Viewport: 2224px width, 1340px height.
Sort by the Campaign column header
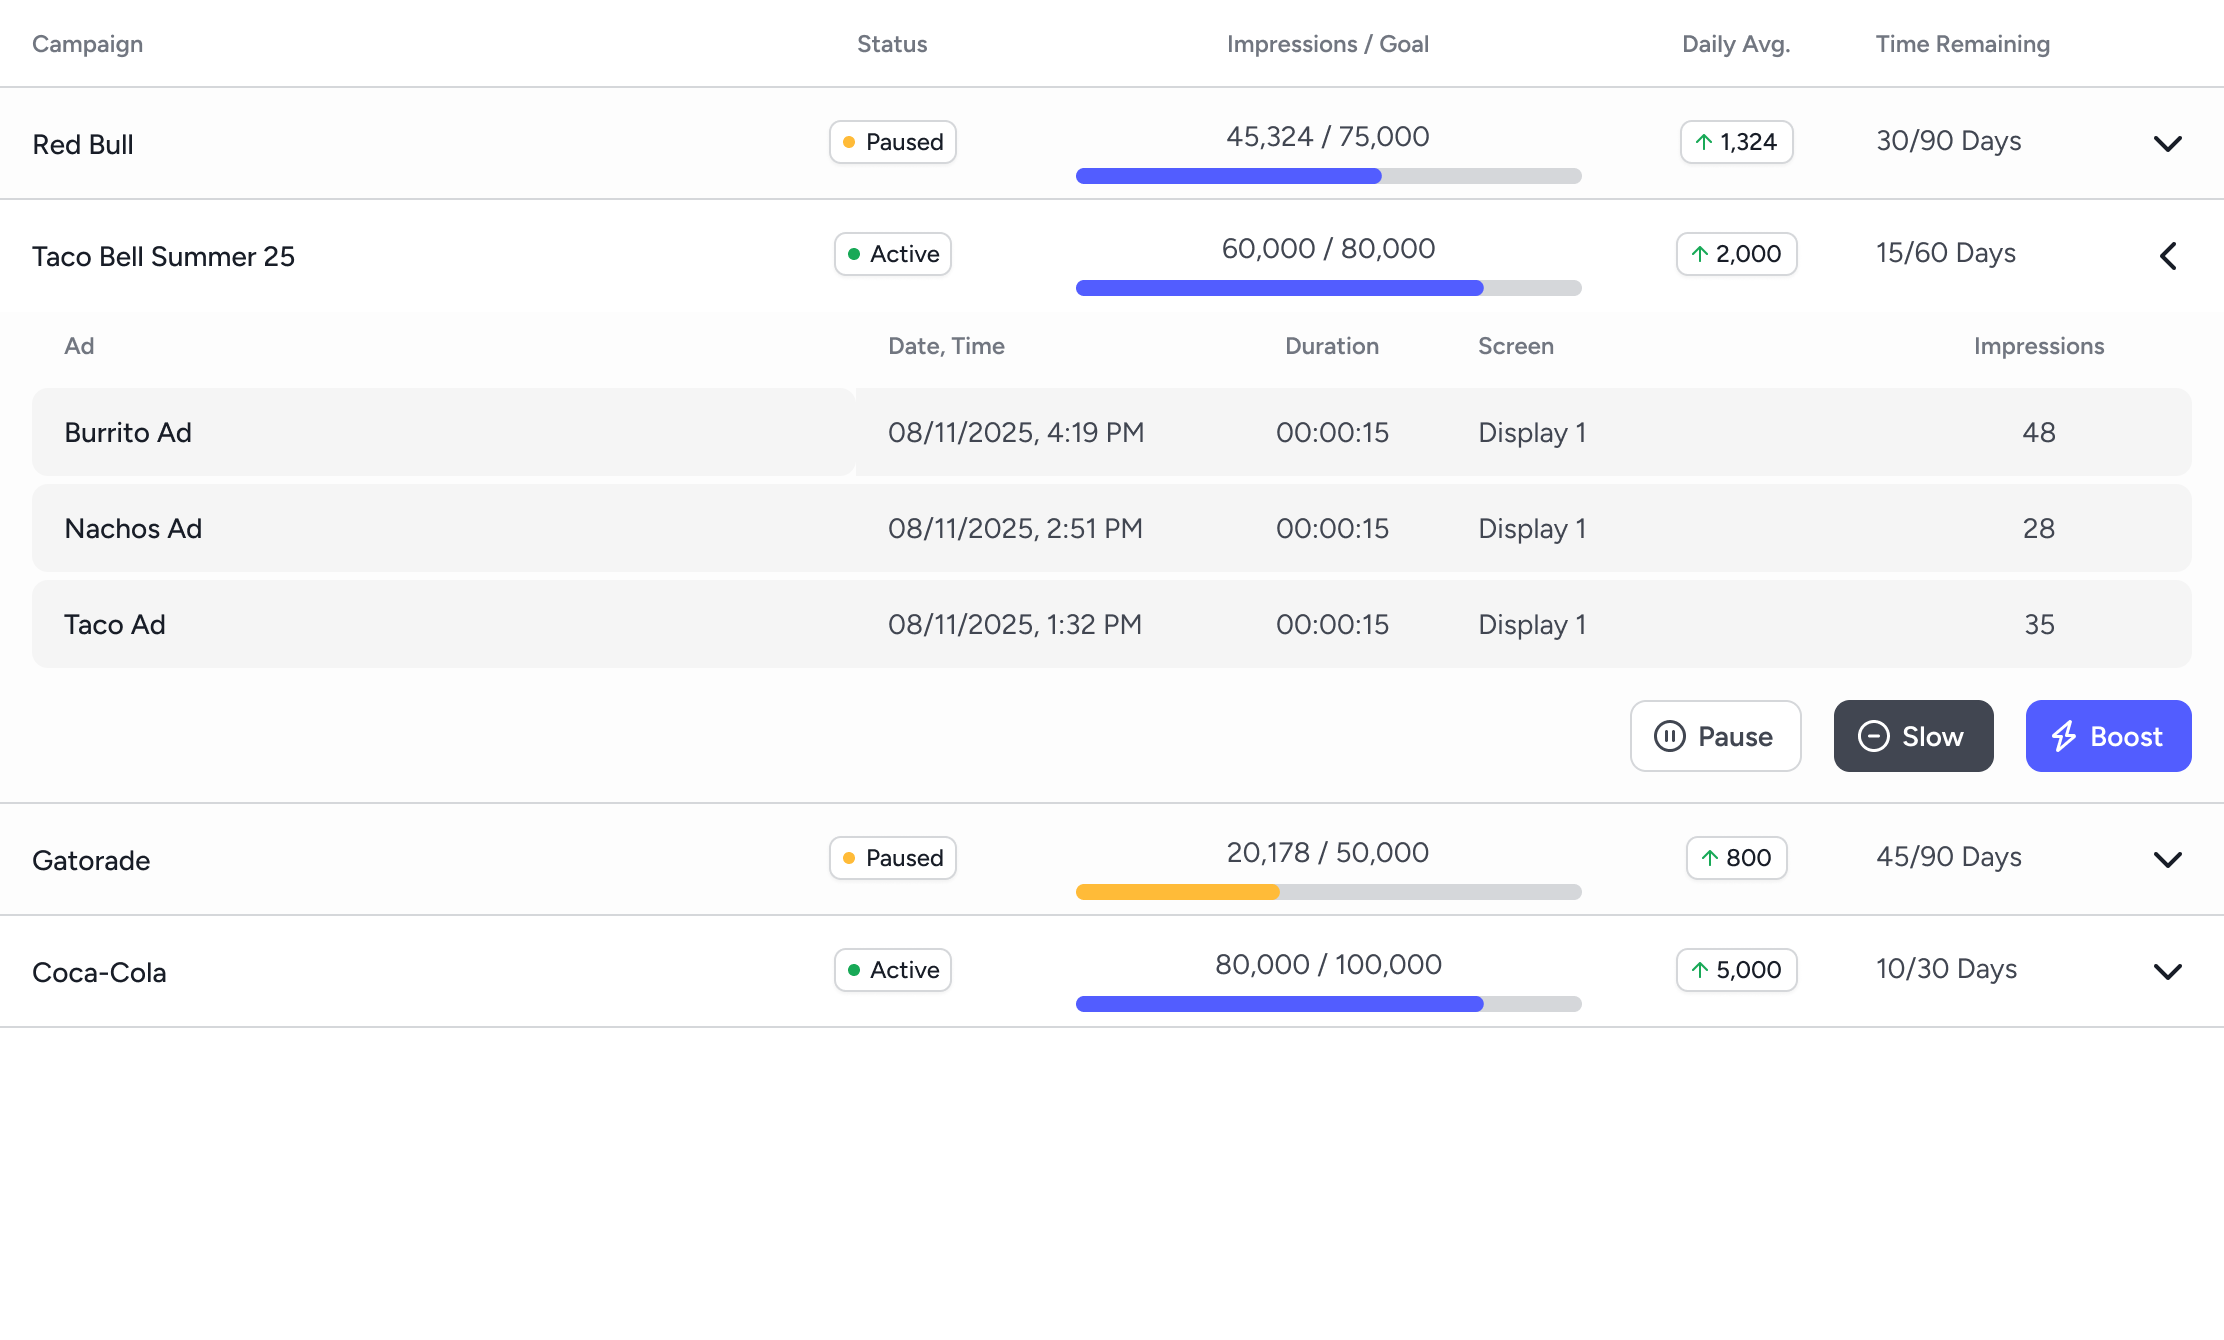87,43
